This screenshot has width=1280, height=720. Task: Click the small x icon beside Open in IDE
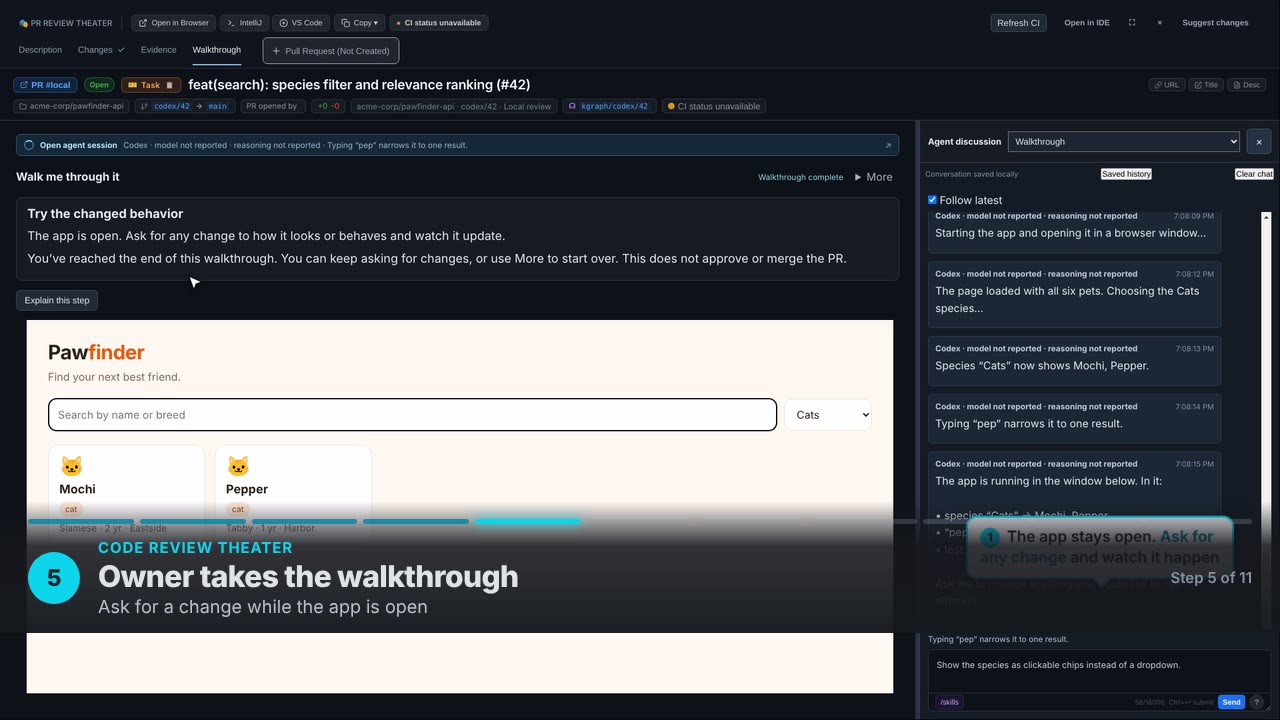[x=1160, y=23]
